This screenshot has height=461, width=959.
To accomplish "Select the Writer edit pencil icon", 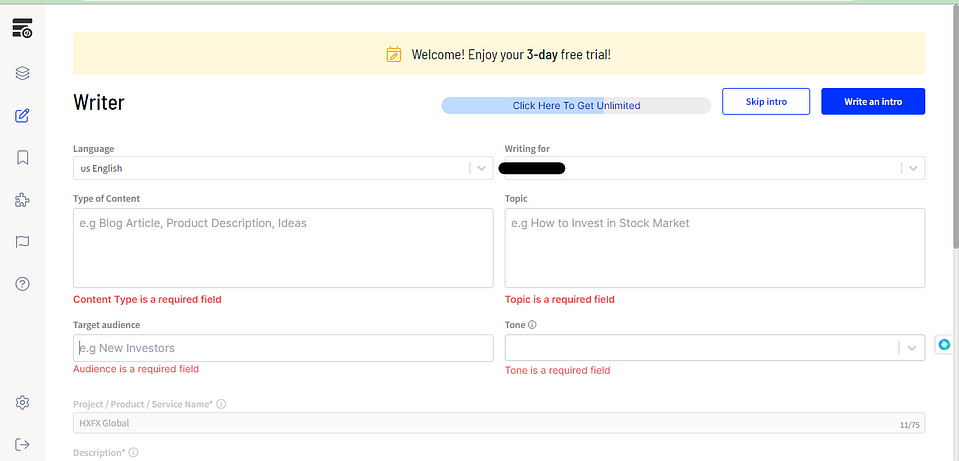I will click(22, 115).
